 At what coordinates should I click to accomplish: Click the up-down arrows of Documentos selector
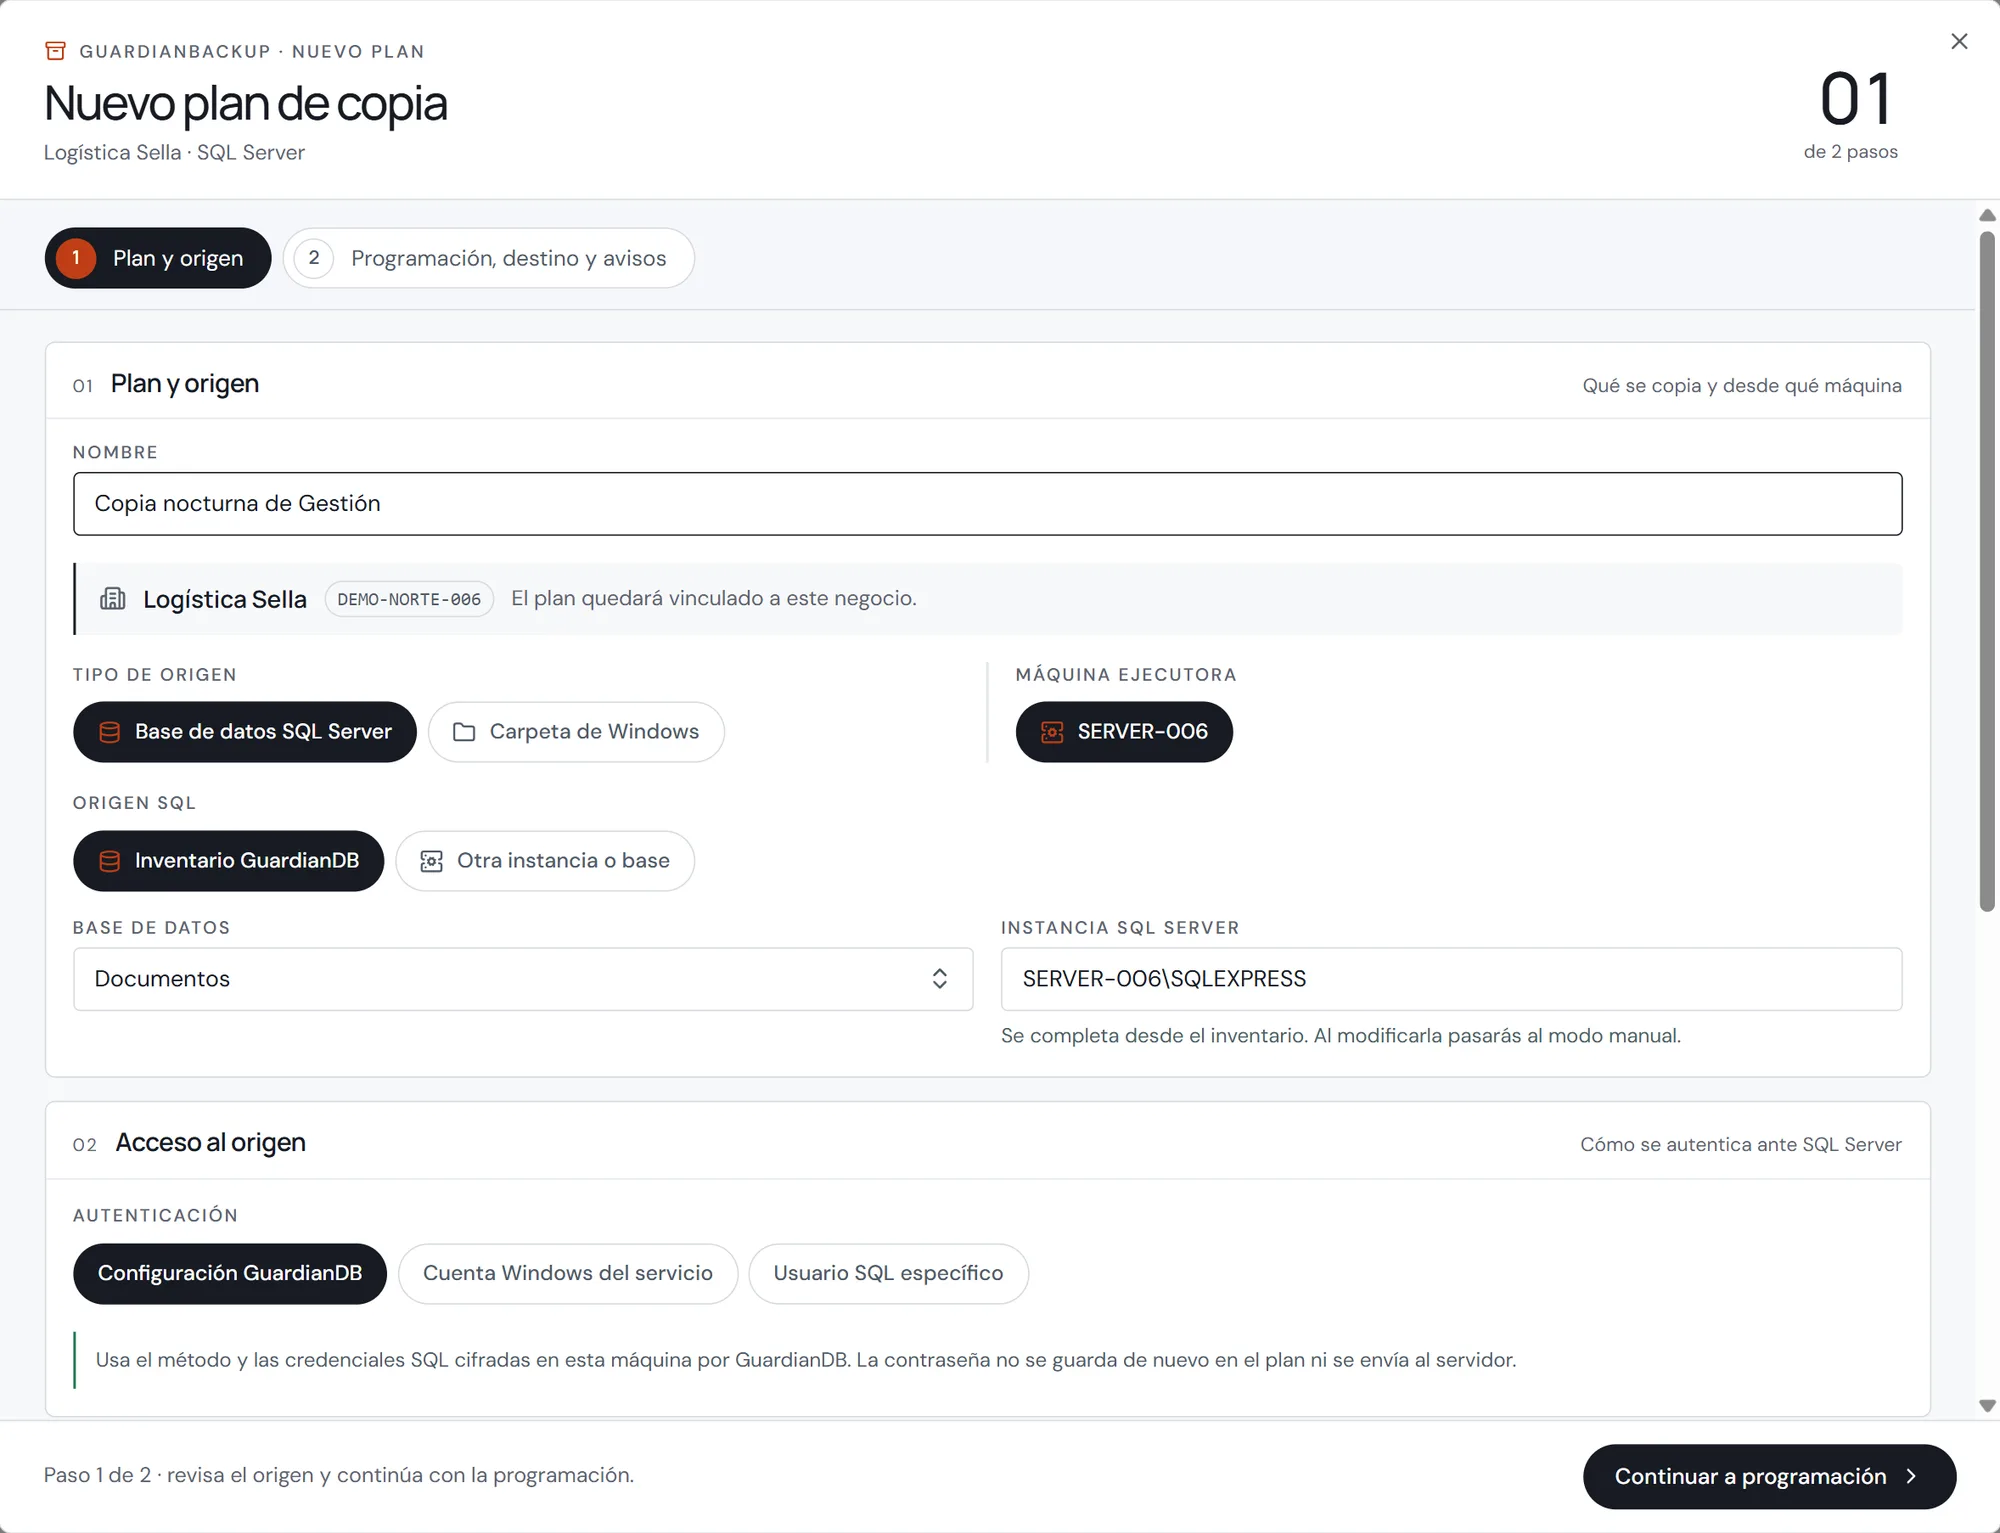tap(939, 979)
